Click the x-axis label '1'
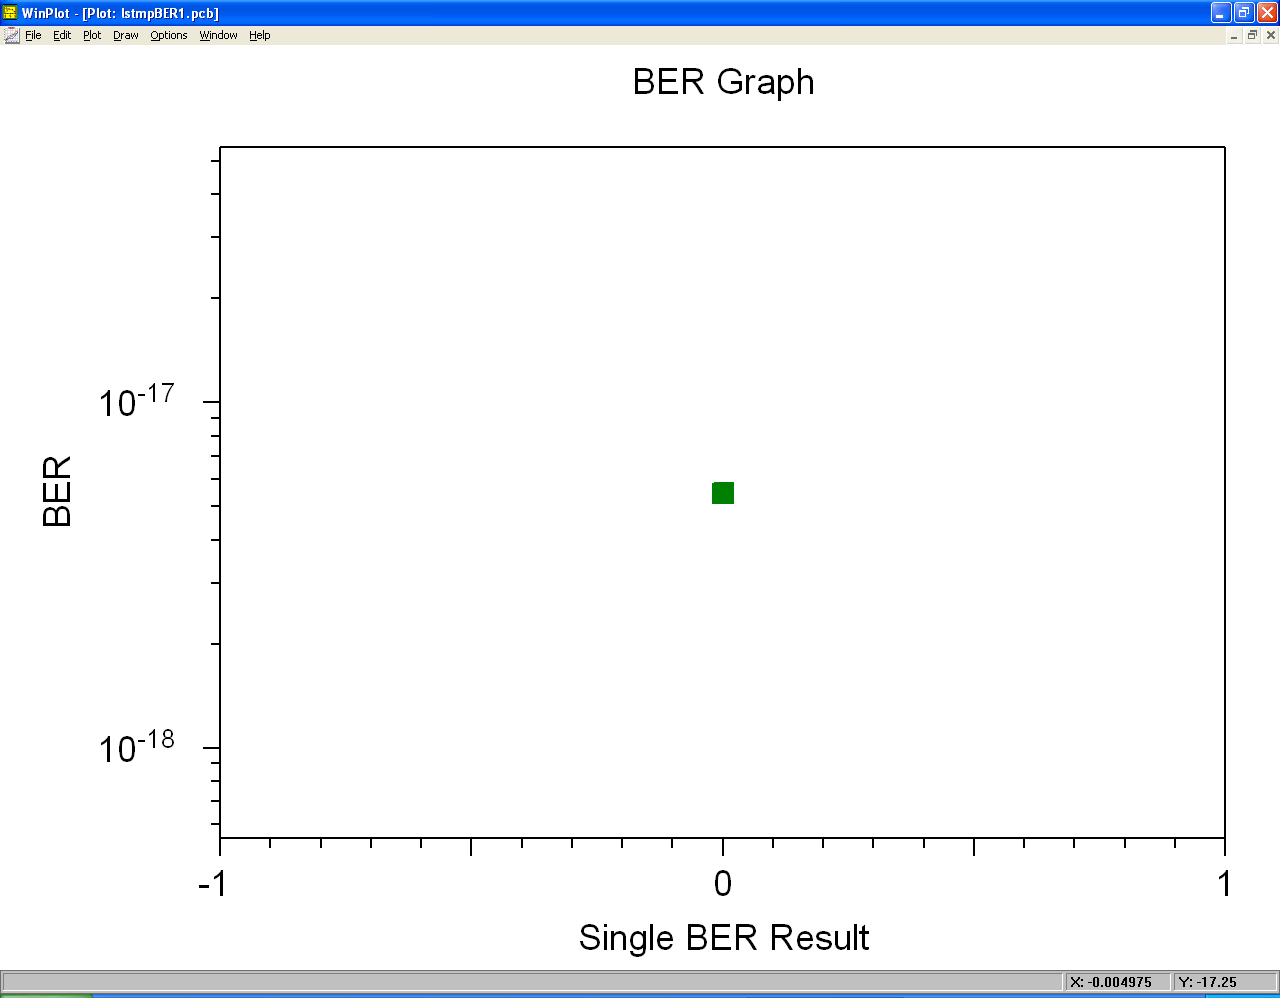1280x998 pixels. (1225, 884)
